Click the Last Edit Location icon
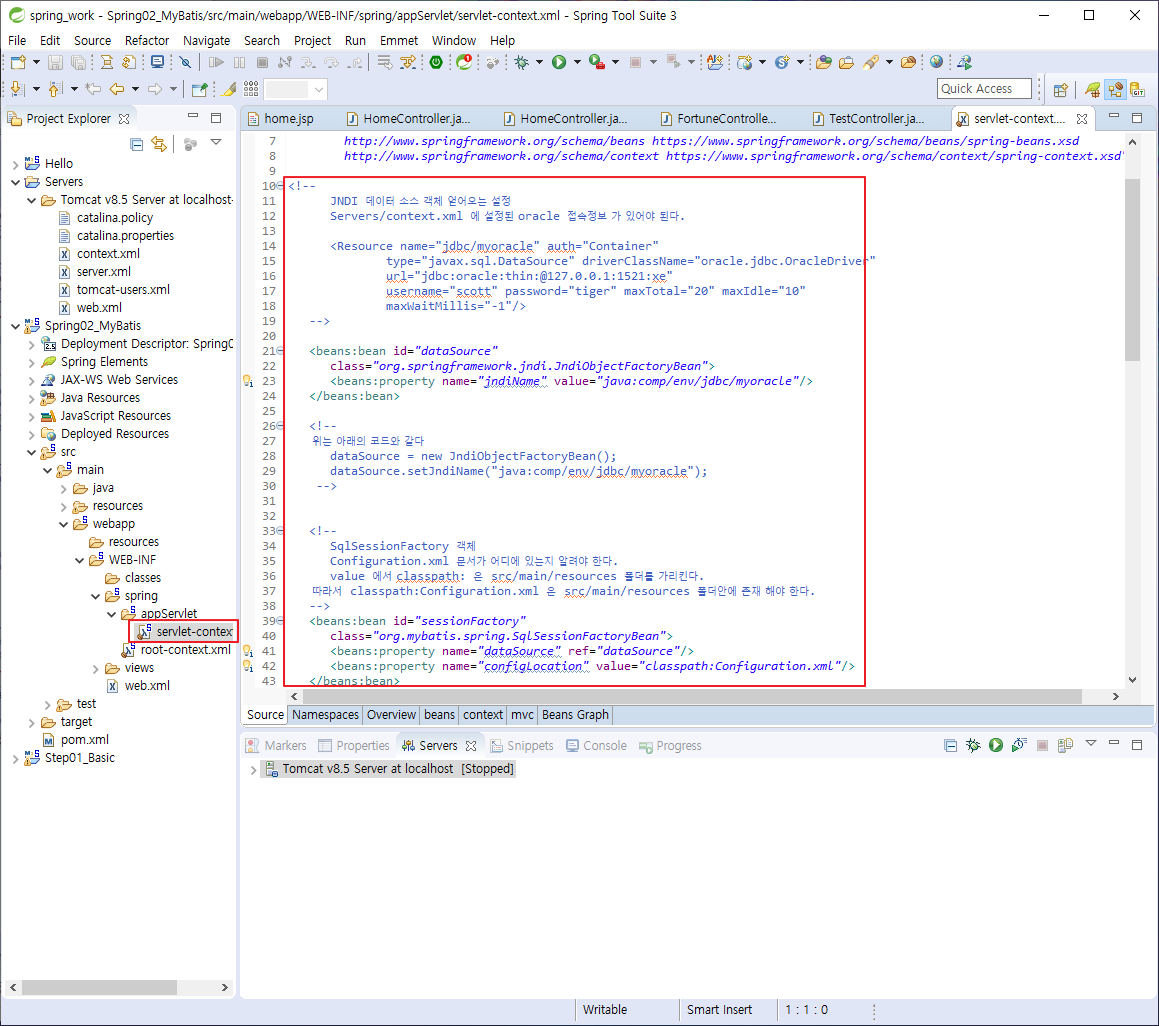The height and width of the screenshot is (1026, 1159). click(x=93, y=89)
